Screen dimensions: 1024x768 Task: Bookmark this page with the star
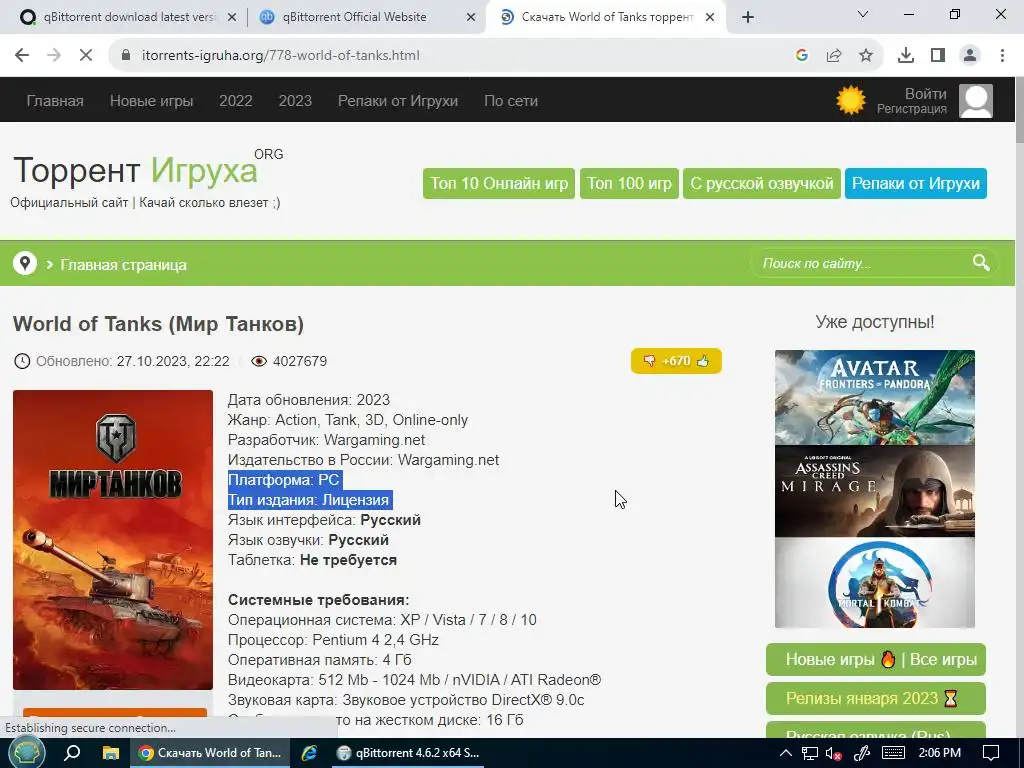(x=866, y=56)
